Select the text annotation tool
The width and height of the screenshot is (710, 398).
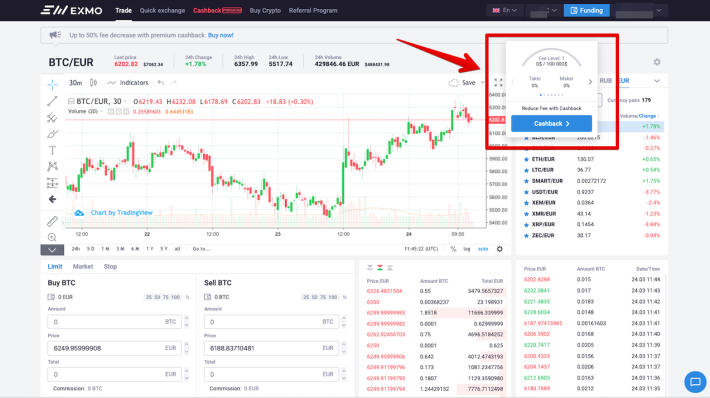pyautogui.click(x=53, y=150)
